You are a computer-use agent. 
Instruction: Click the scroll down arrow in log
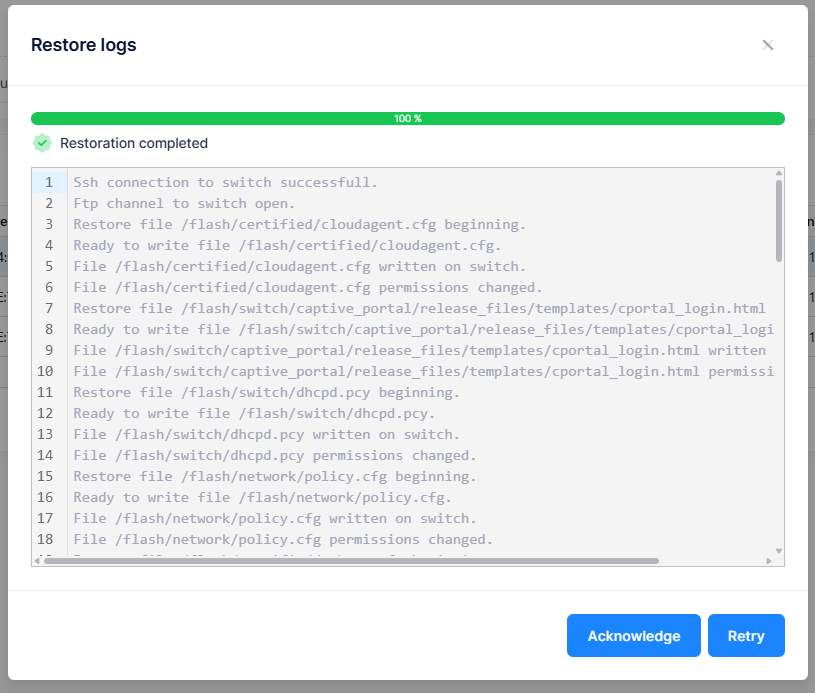click(x=778, y=550)
